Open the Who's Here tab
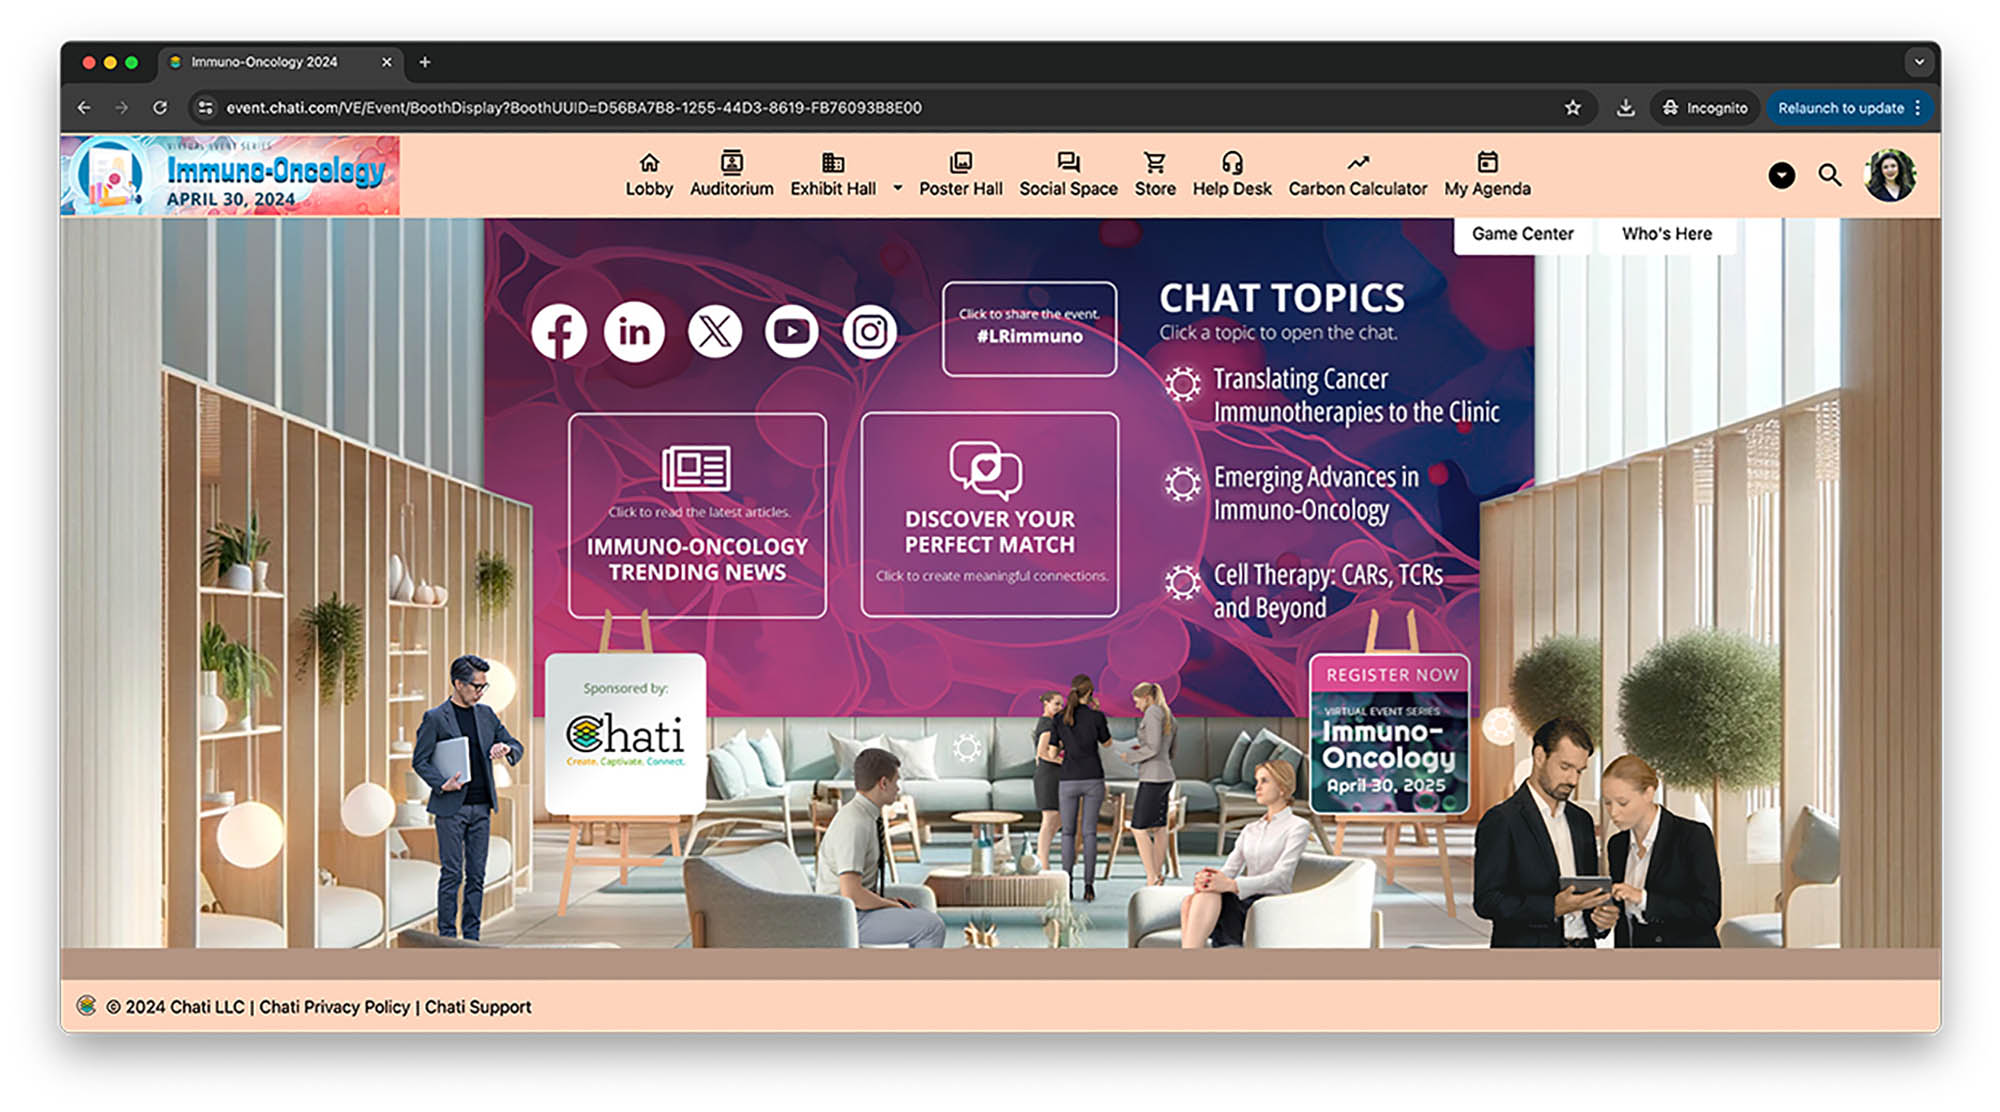Image resolution: width=2000 pixels, height=1112 pixels. tap(1666, 234)
